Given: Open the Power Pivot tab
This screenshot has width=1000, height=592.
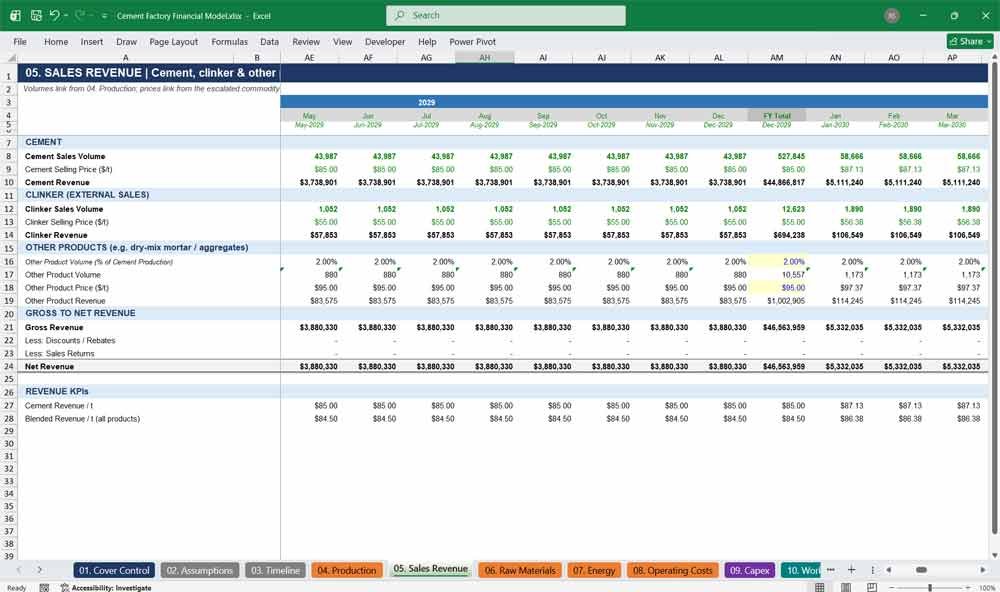Looking at the screenshot, I should coord(473,41).
